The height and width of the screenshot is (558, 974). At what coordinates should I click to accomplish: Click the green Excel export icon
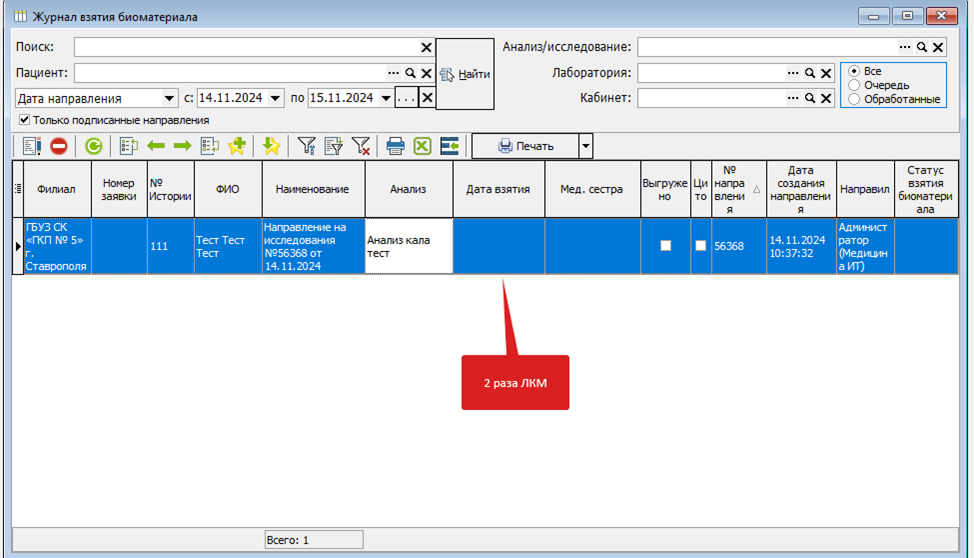point(422,146)
